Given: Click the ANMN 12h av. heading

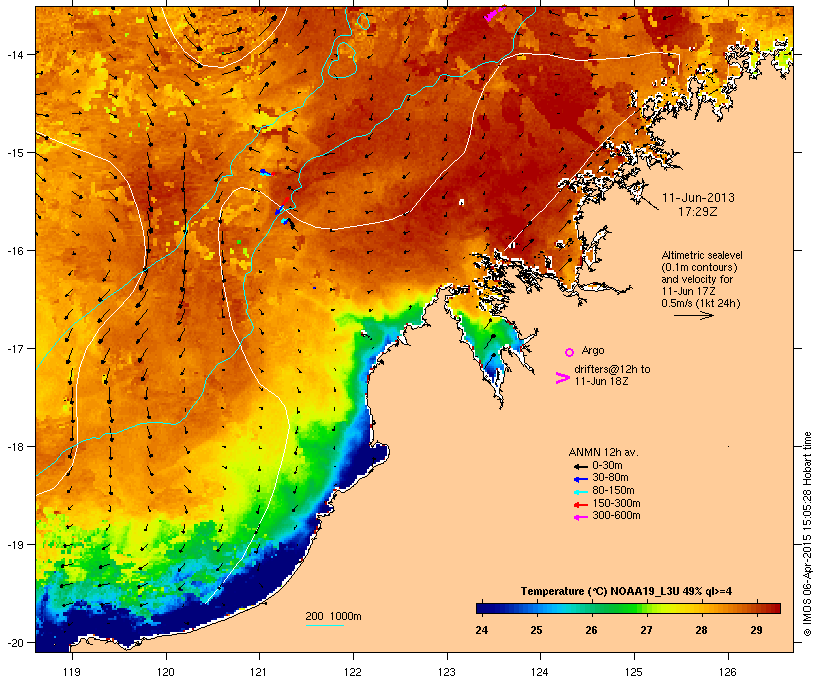Looking at the screenshot, I should (x=603, y=452).
